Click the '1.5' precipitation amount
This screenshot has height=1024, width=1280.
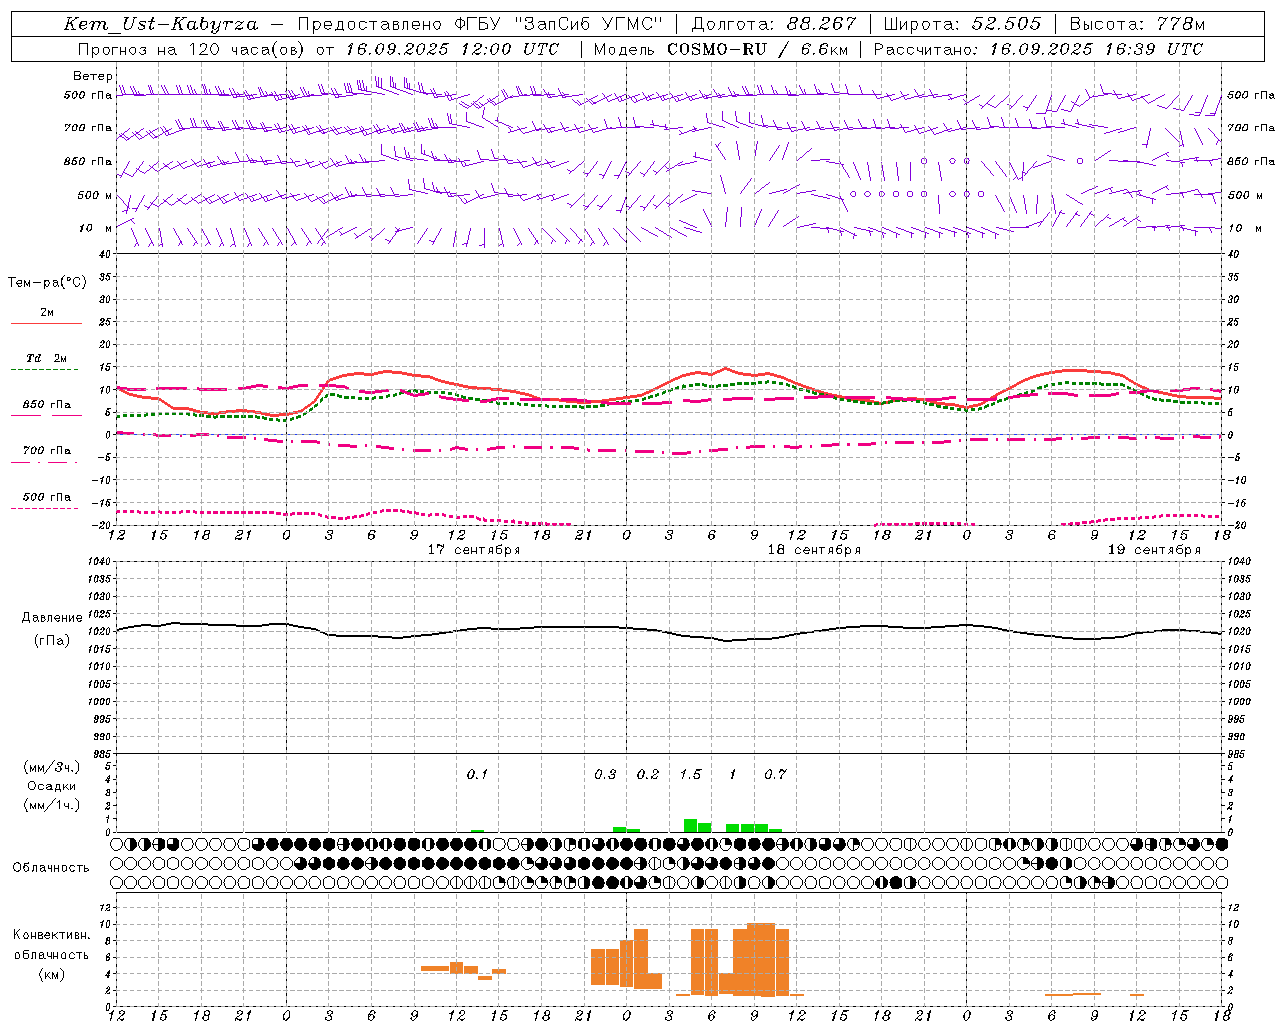coord(690,774)
